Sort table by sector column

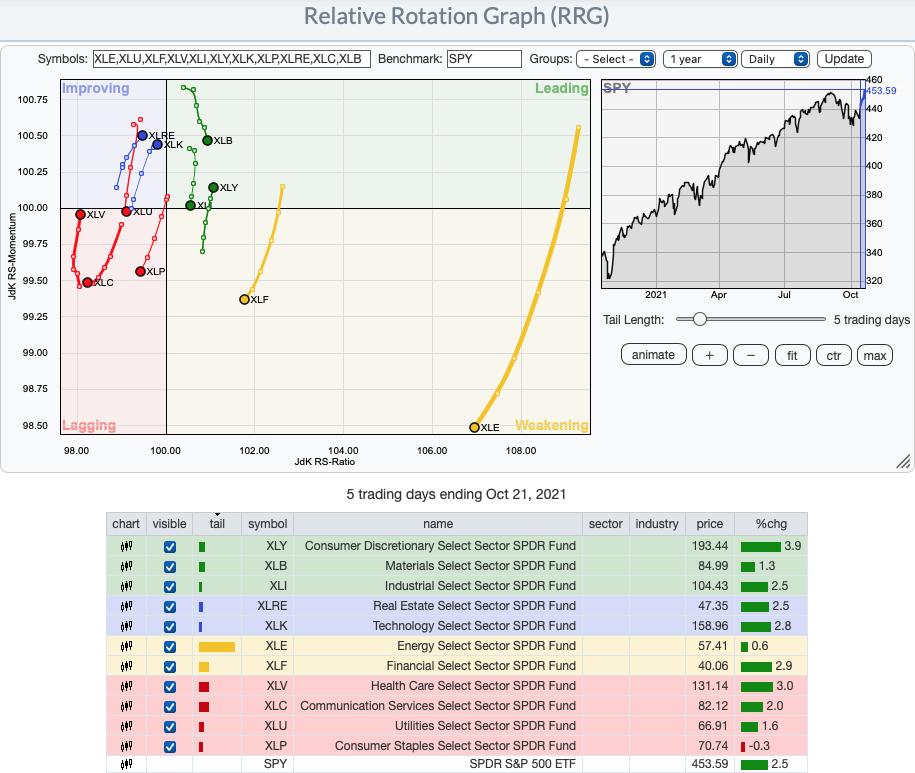606,524
